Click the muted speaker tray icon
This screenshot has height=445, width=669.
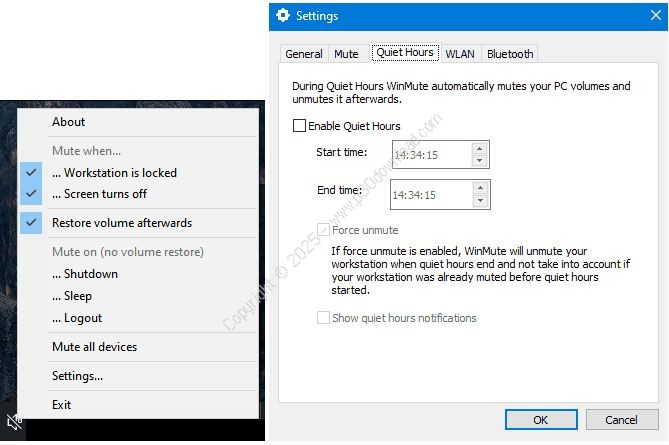(11, 424)
